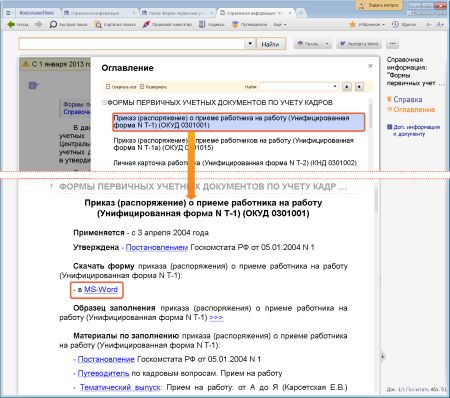Open the Тематический выпуск link
Screen dimensions: 450x398
(x=120, y=387)
